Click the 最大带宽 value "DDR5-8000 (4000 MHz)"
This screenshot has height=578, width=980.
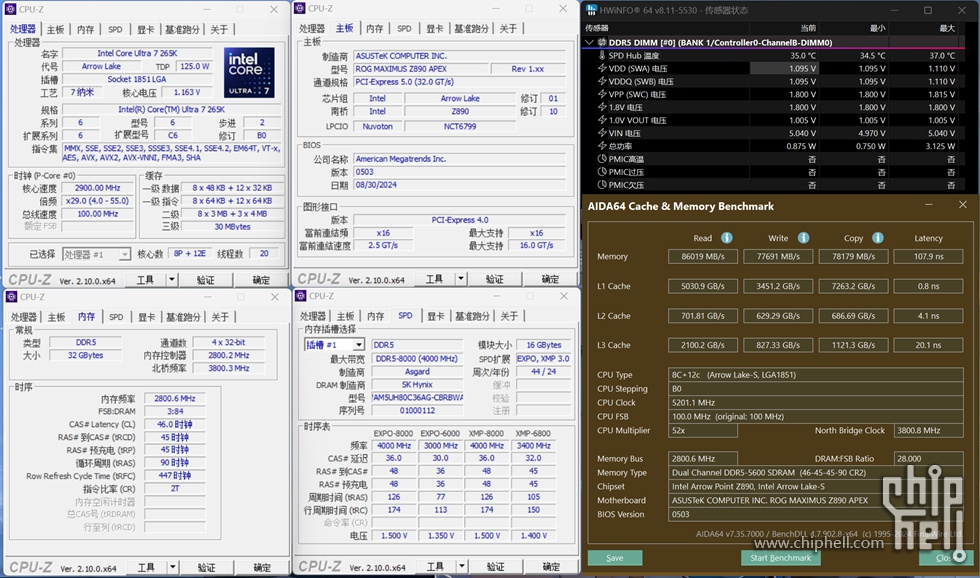(x=417, y=359)
